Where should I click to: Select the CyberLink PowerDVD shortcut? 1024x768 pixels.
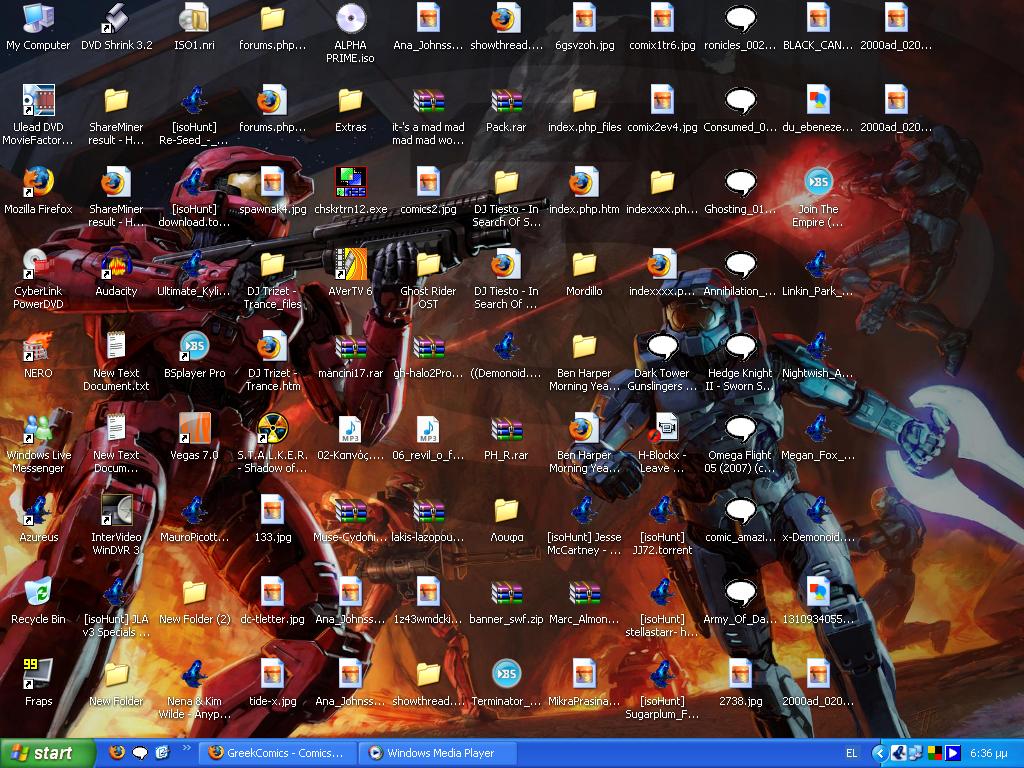tap(38, 280)
